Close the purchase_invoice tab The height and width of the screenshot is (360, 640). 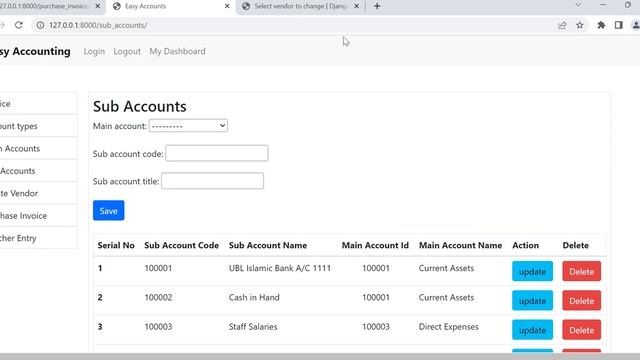[x=98, y=6]
